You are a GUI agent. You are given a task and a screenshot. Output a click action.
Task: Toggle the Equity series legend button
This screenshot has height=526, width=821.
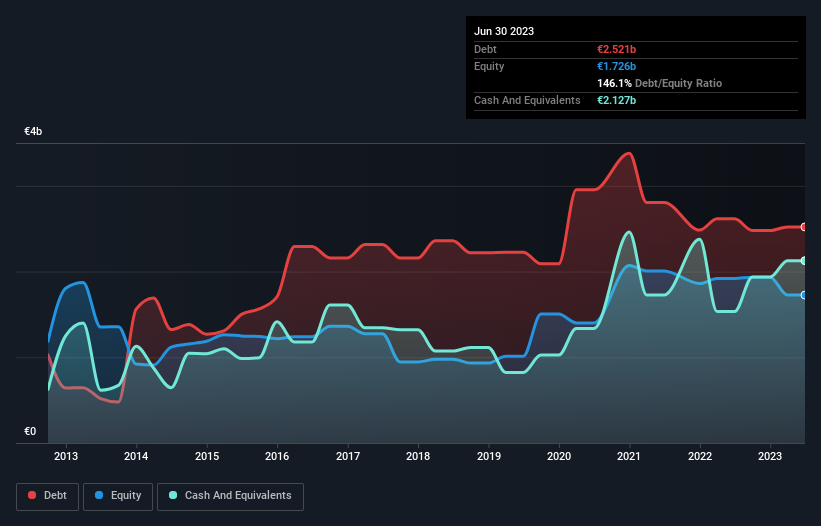click(x=118, y=496)
